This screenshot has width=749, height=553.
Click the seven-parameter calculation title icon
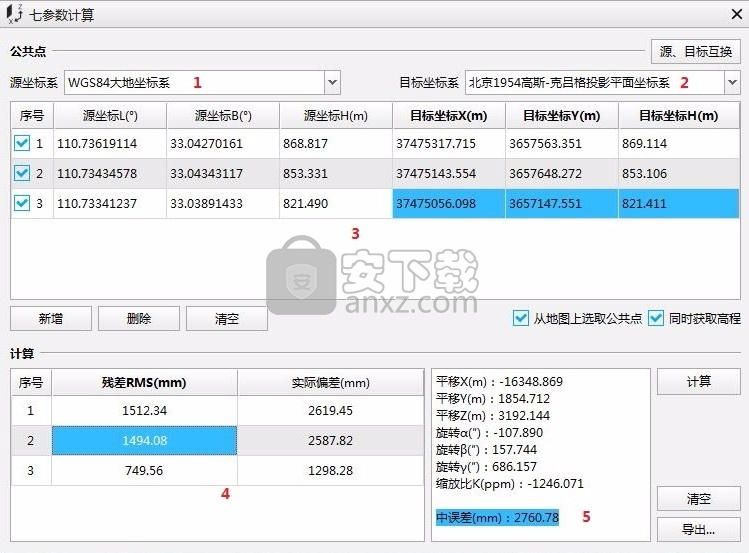14,14
